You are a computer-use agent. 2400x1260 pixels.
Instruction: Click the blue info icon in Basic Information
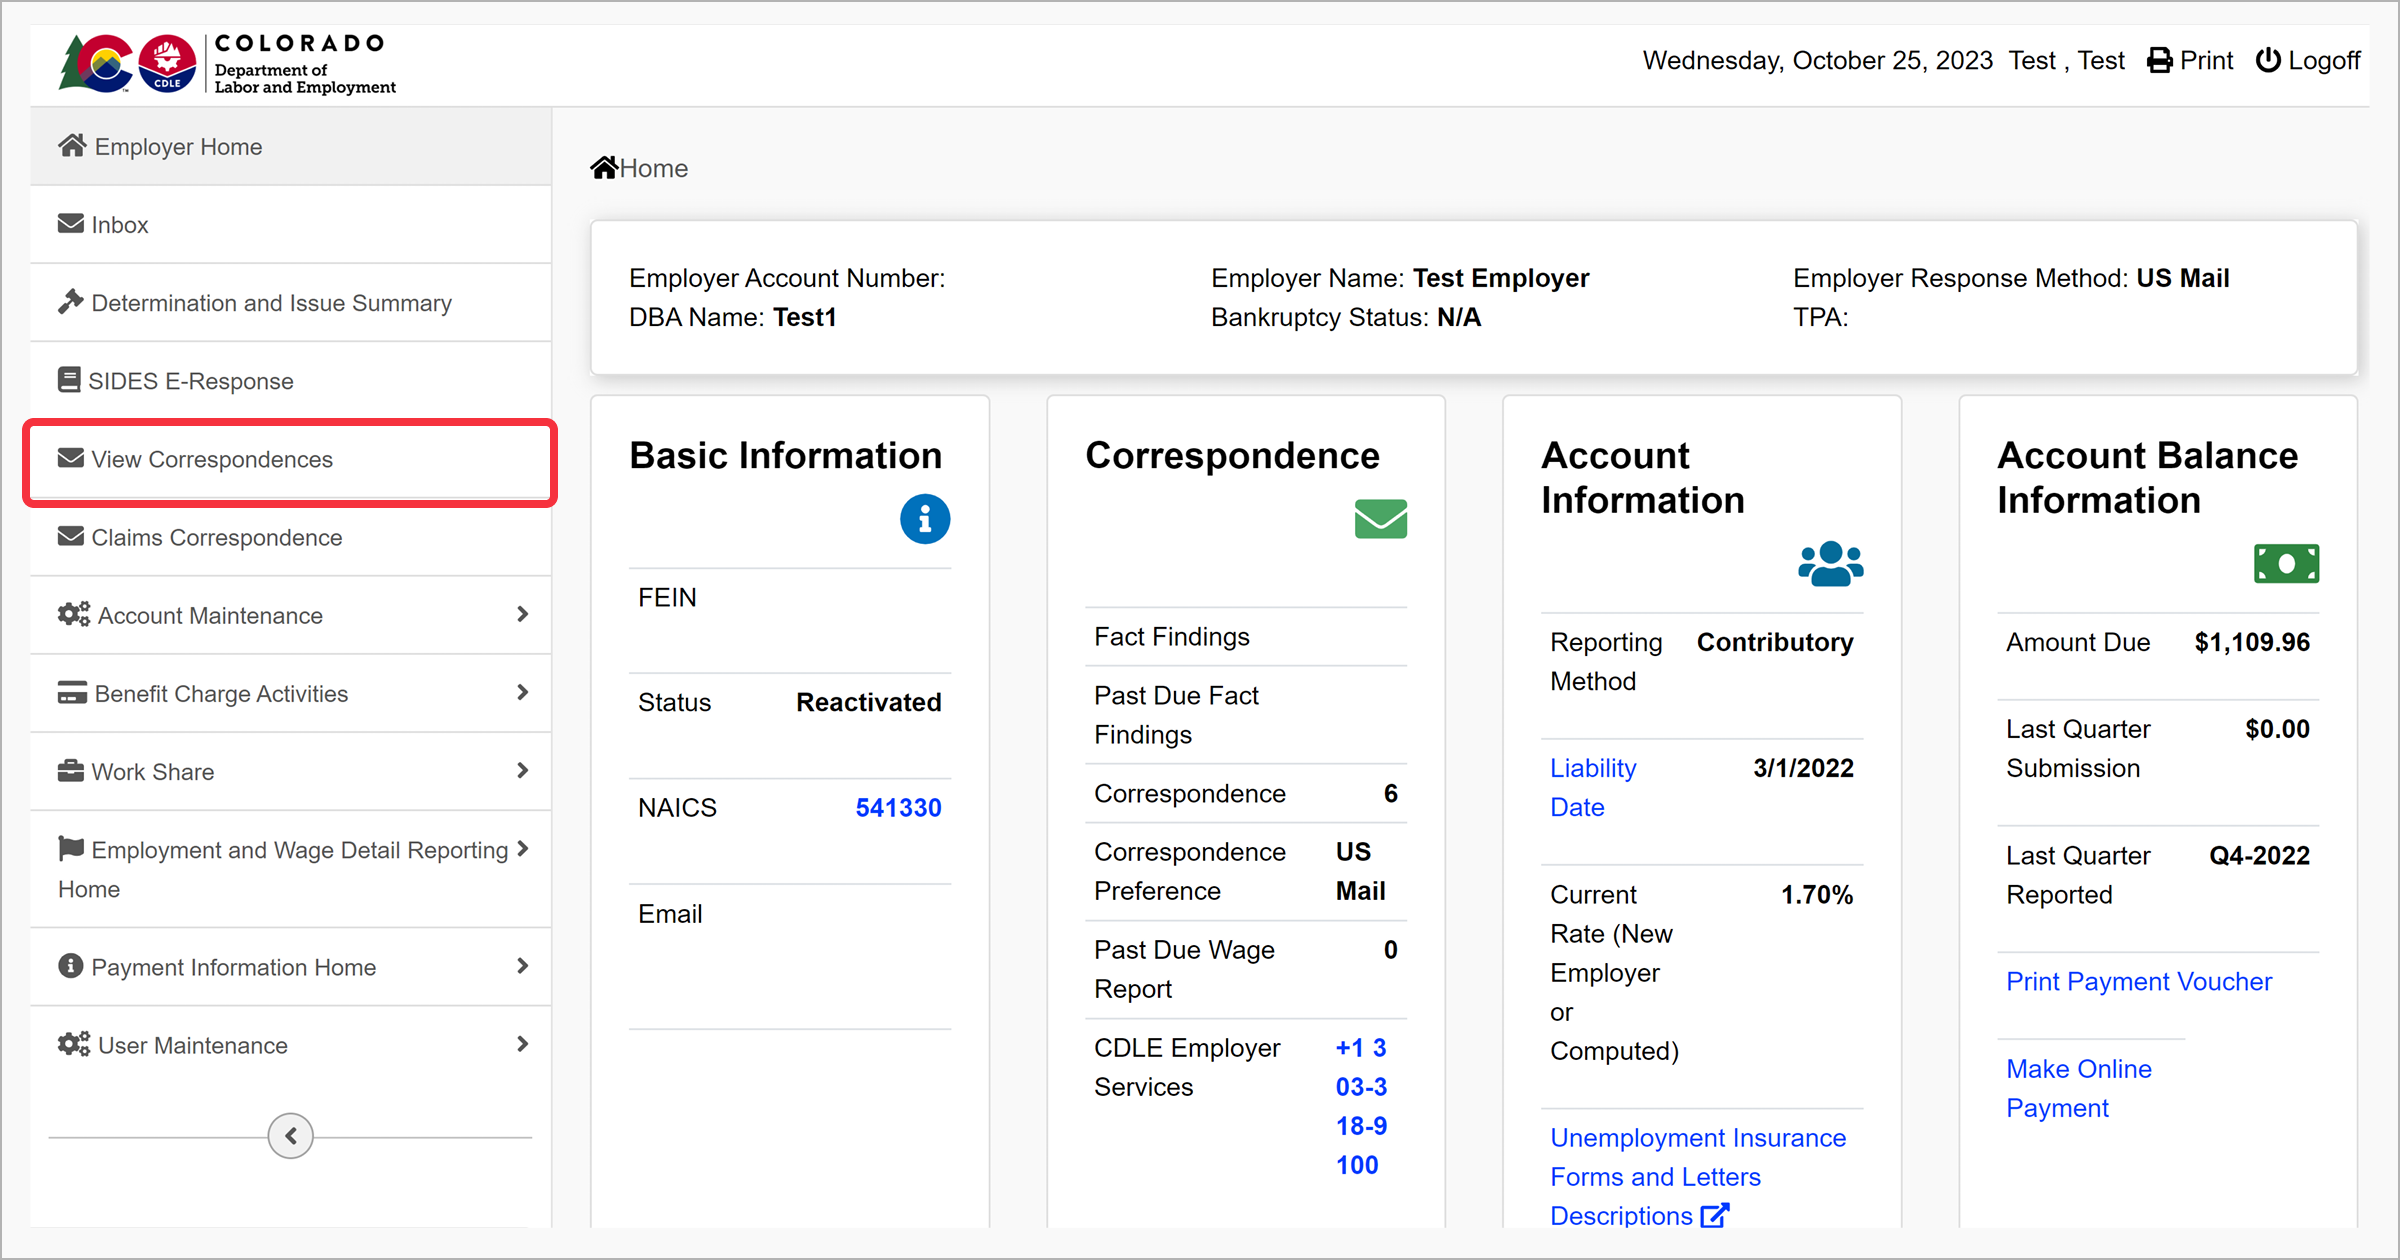click(x=924, y=519)
